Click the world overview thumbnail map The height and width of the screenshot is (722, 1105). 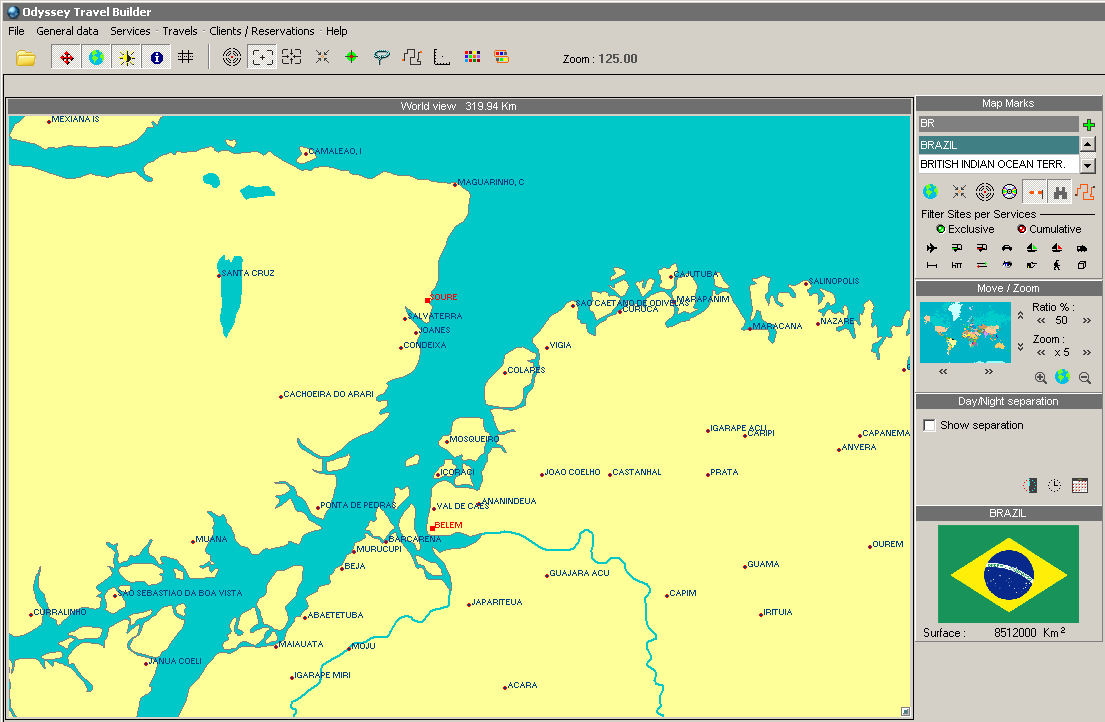pos(965,333)
